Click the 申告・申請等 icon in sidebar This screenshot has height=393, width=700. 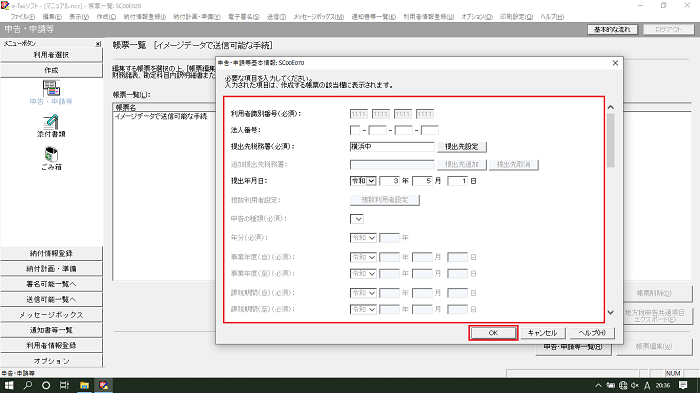pyautogui.click(x=51, y=92)
